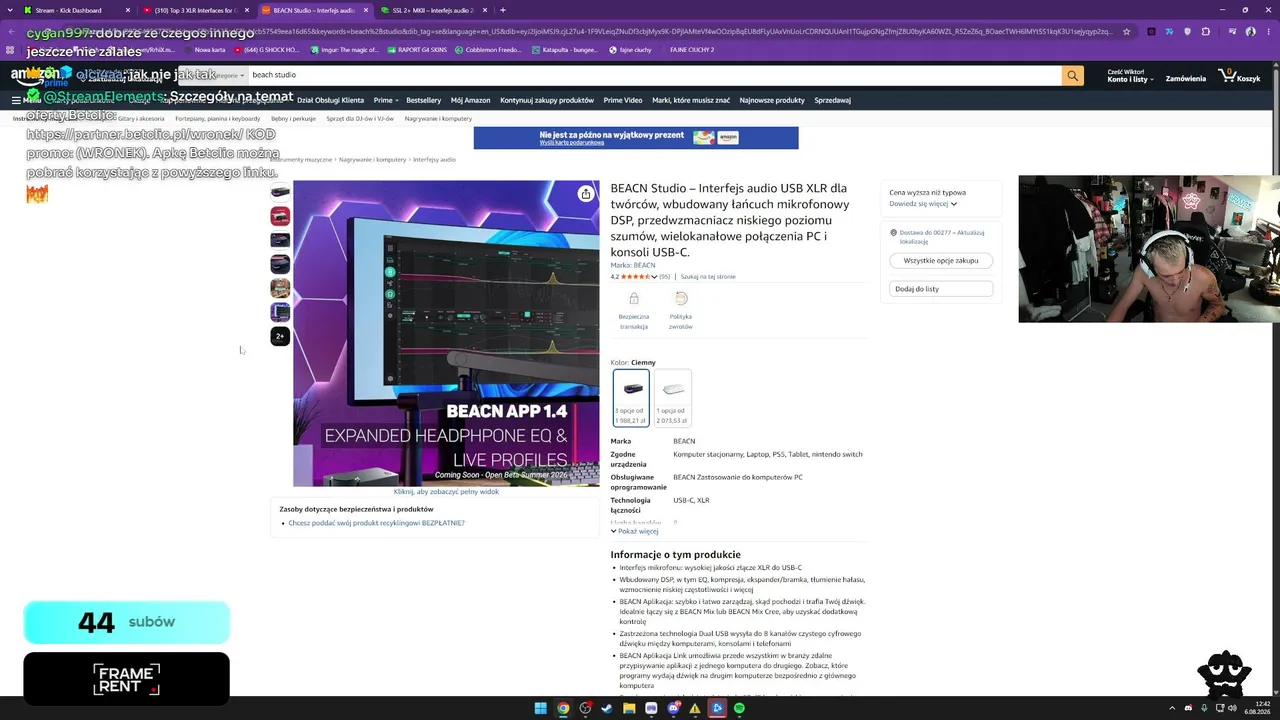Screen dimensions: 1280x720
Task: Open Mój Amazon in the navigation bar
Action: tap(471, 100)
